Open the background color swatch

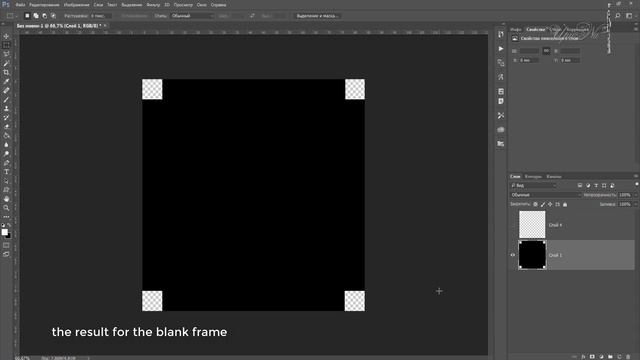pyautogui.click(x=9, y=236)
